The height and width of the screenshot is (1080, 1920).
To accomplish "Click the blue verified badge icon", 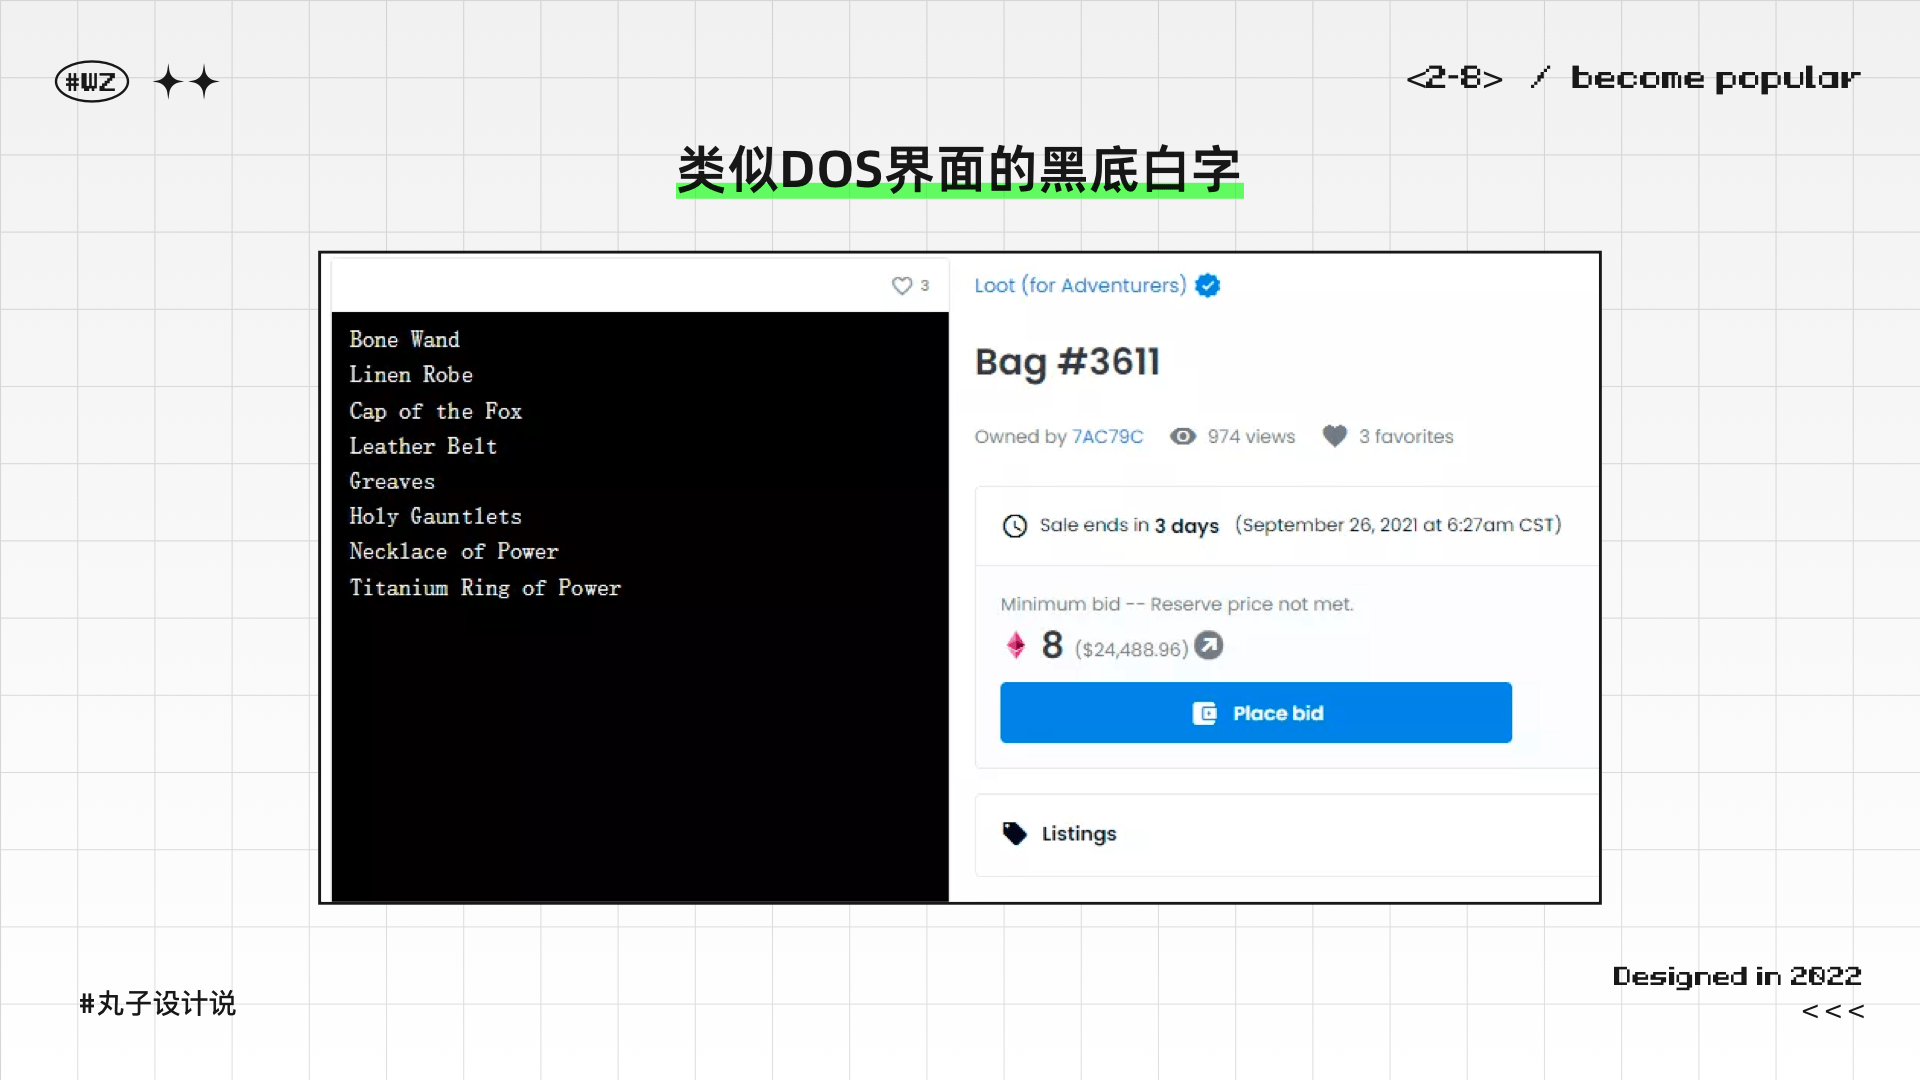I will [1208, 286].
